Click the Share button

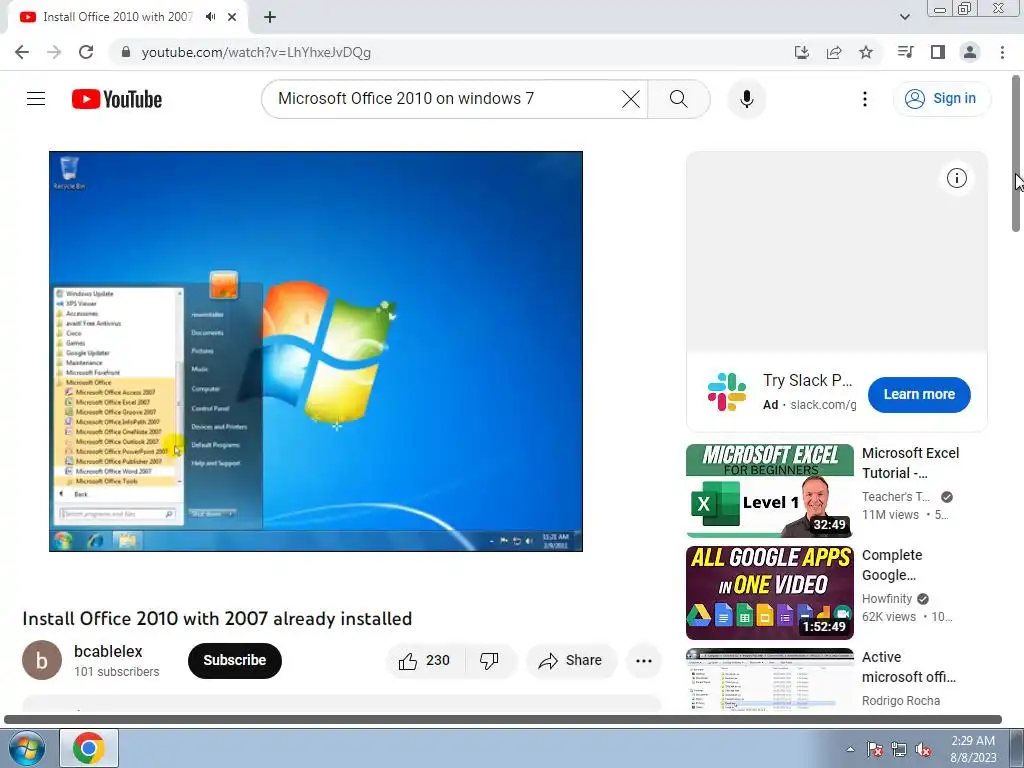(571, 661)
